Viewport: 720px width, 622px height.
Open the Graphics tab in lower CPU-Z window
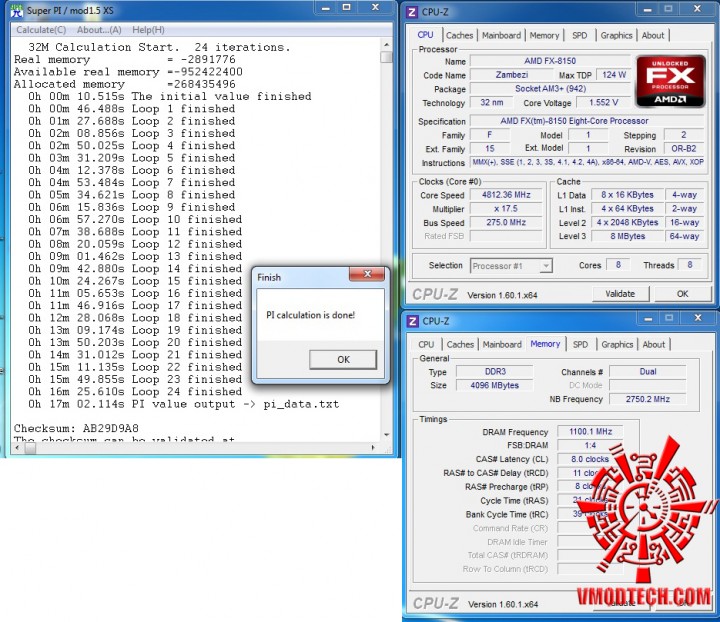(x=617, y=344)
